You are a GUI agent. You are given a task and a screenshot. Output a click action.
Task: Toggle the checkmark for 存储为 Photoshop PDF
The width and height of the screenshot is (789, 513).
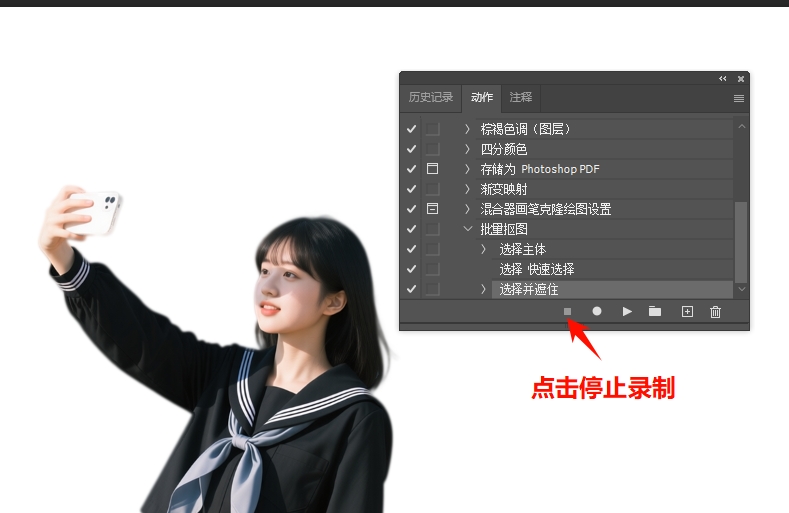pyautogui.click(x=412, y=169)
